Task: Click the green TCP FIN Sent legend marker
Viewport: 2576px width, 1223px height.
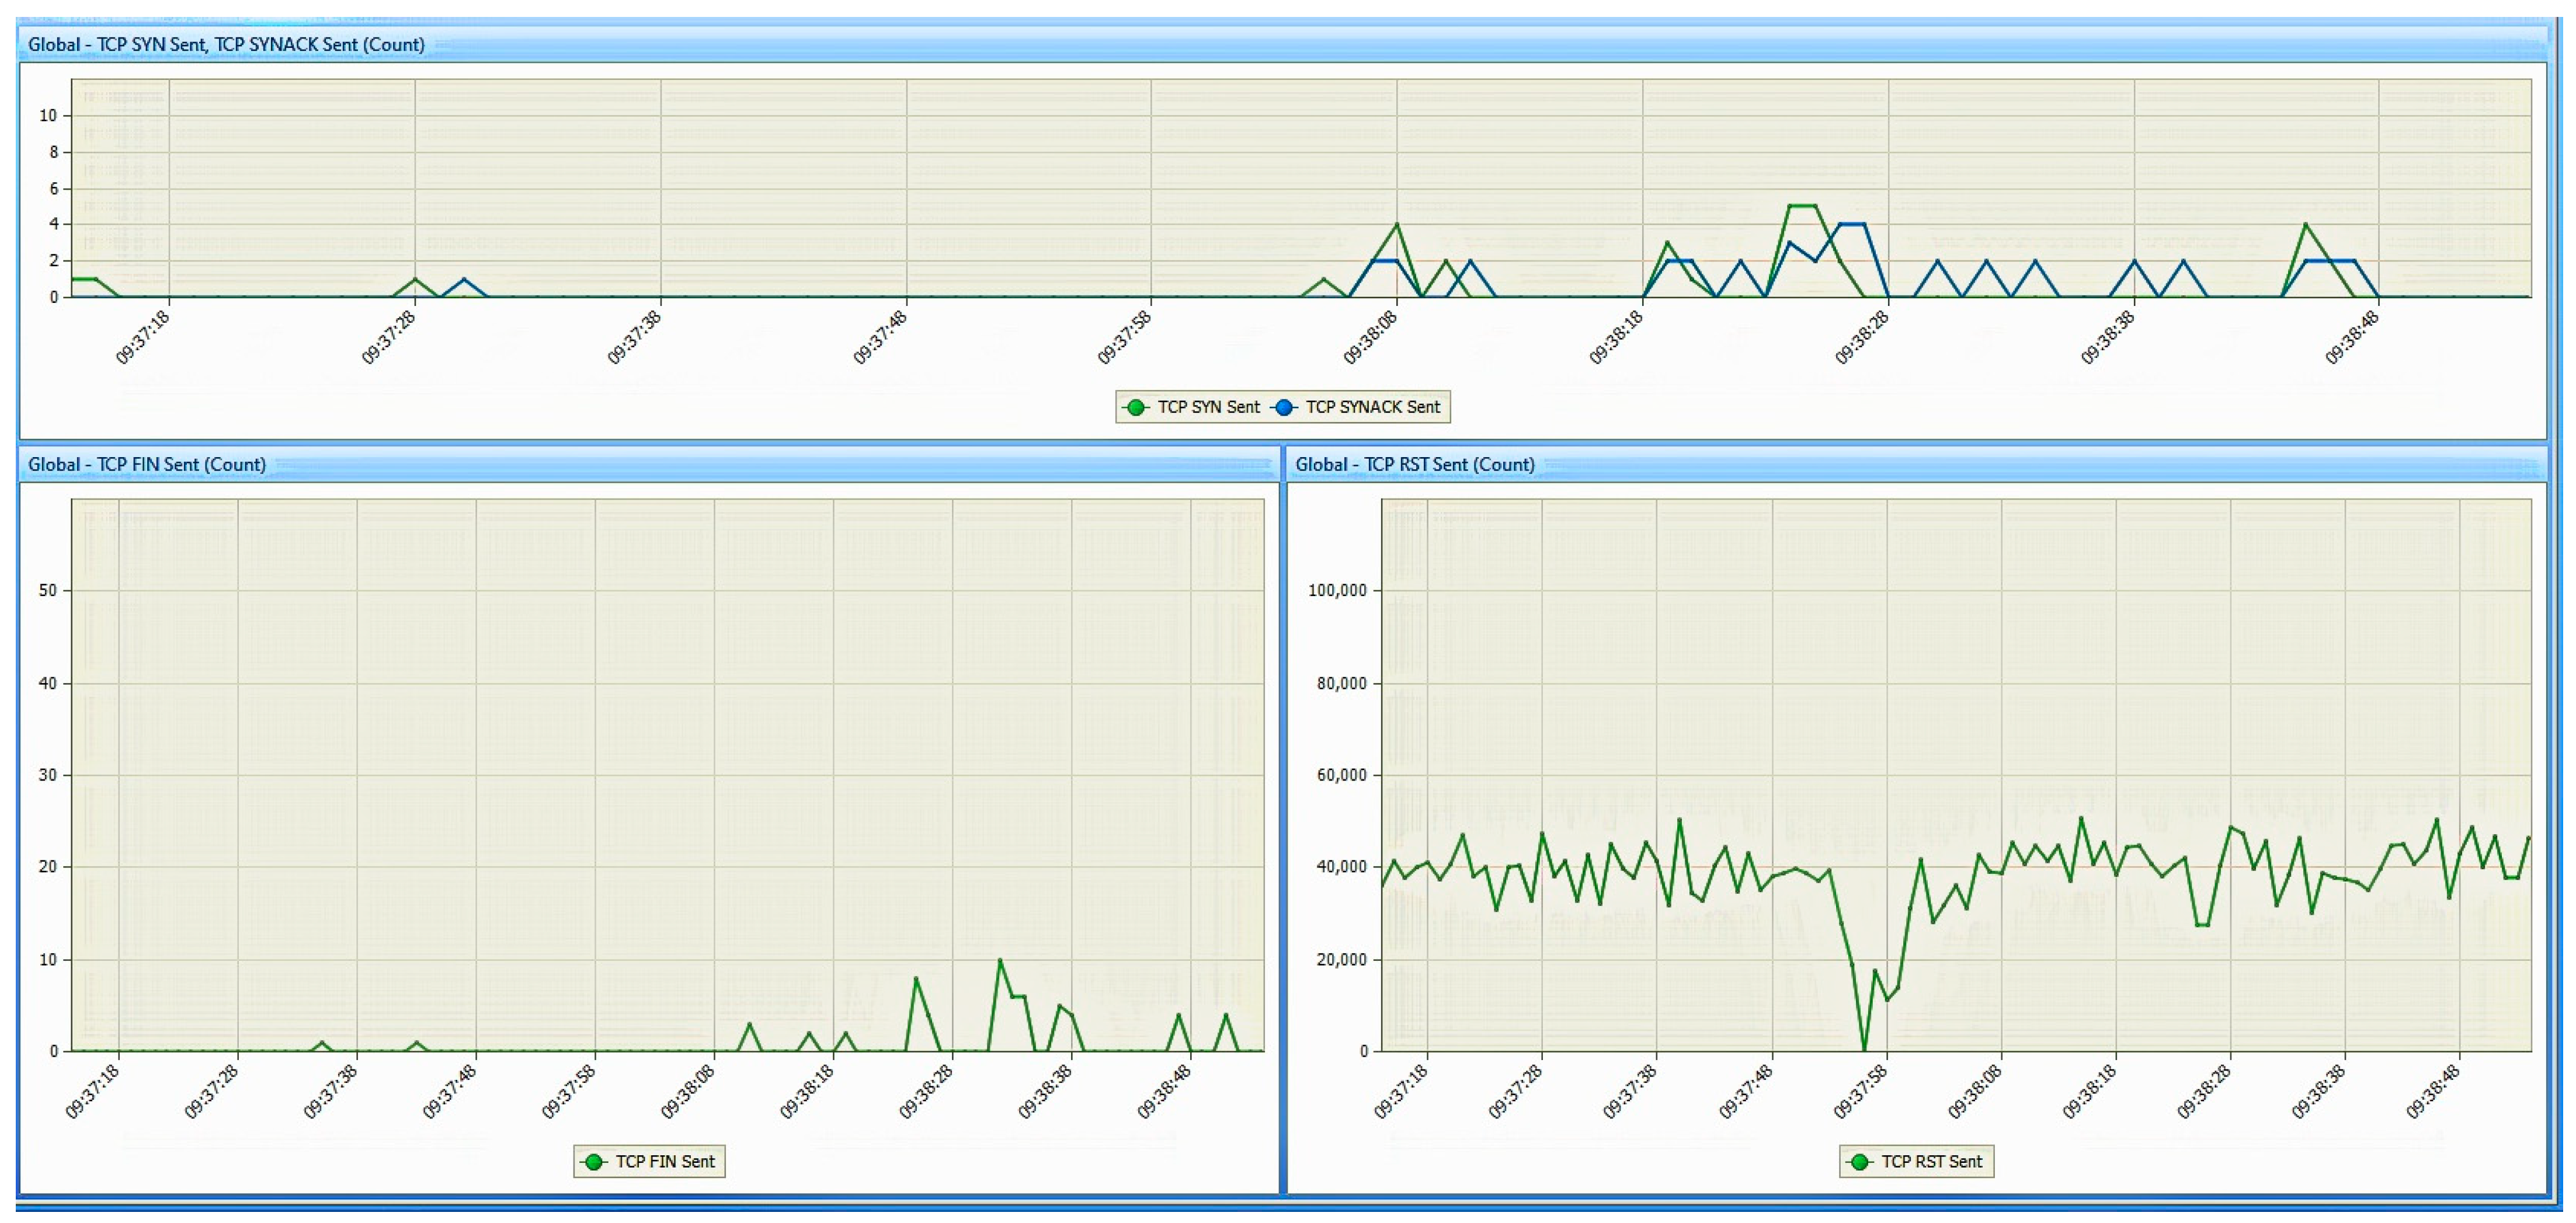Action: coord(593,1161)
